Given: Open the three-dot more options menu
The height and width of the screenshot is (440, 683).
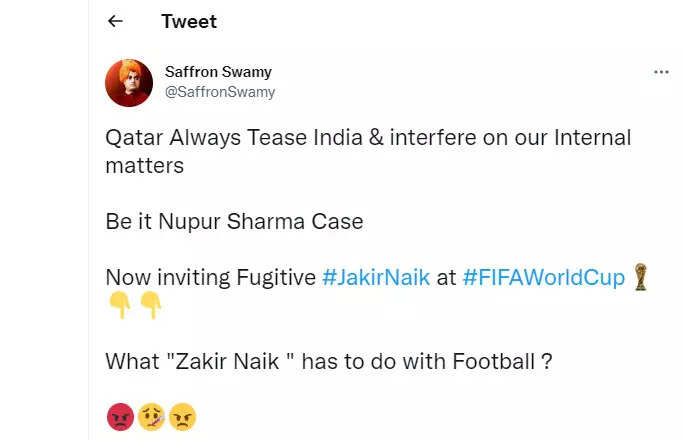Looking at the screenshot, I should (661, 73).
